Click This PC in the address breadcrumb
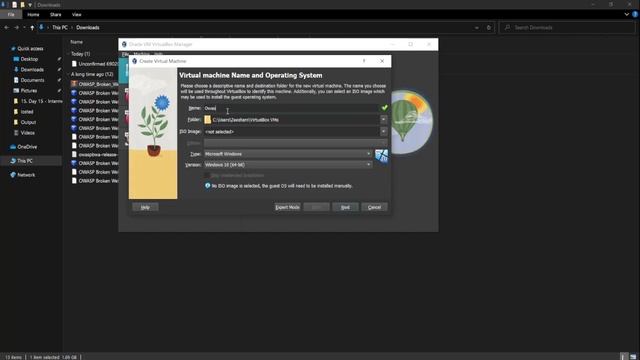Image resolution: width=640 pixels, height=360 pixels. 60,28
